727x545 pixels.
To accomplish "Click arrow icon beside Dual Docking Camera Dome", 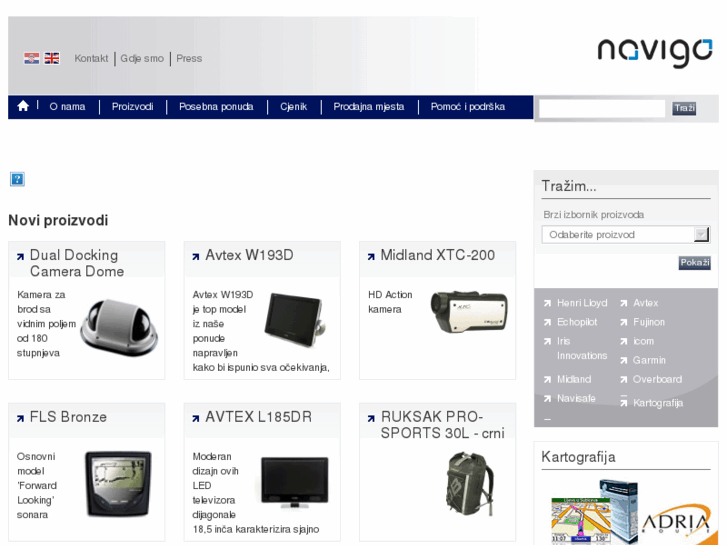I will (x=20, y=256).
